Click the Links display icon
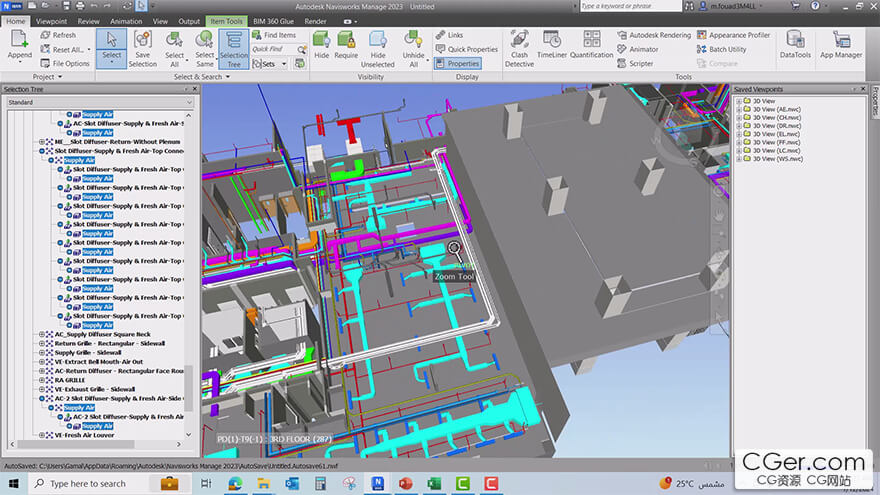This screenshot has height=495, width=880. 441,35
